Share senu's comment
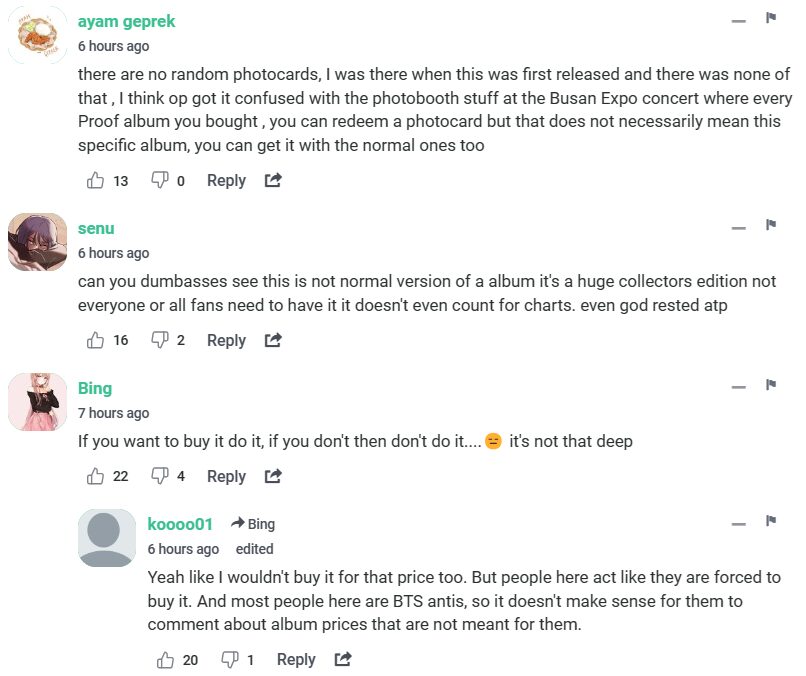 pos(273,340)
